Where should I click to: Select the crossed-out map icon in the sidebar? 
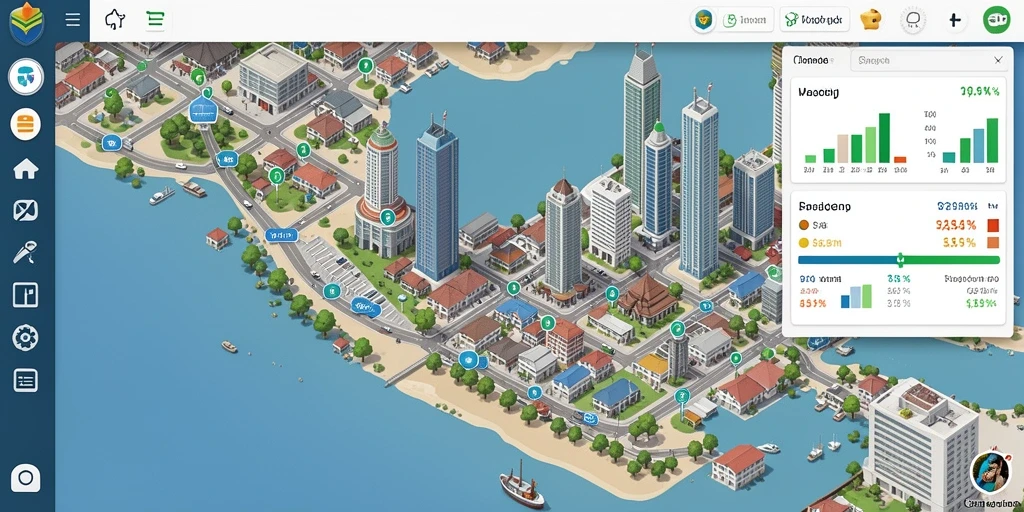click(x=25, y=210)
